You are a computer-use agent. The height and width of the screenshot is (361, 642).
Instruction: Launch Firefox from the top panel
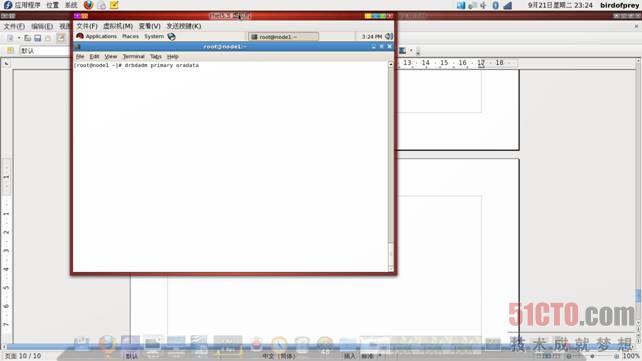(88, 5)
